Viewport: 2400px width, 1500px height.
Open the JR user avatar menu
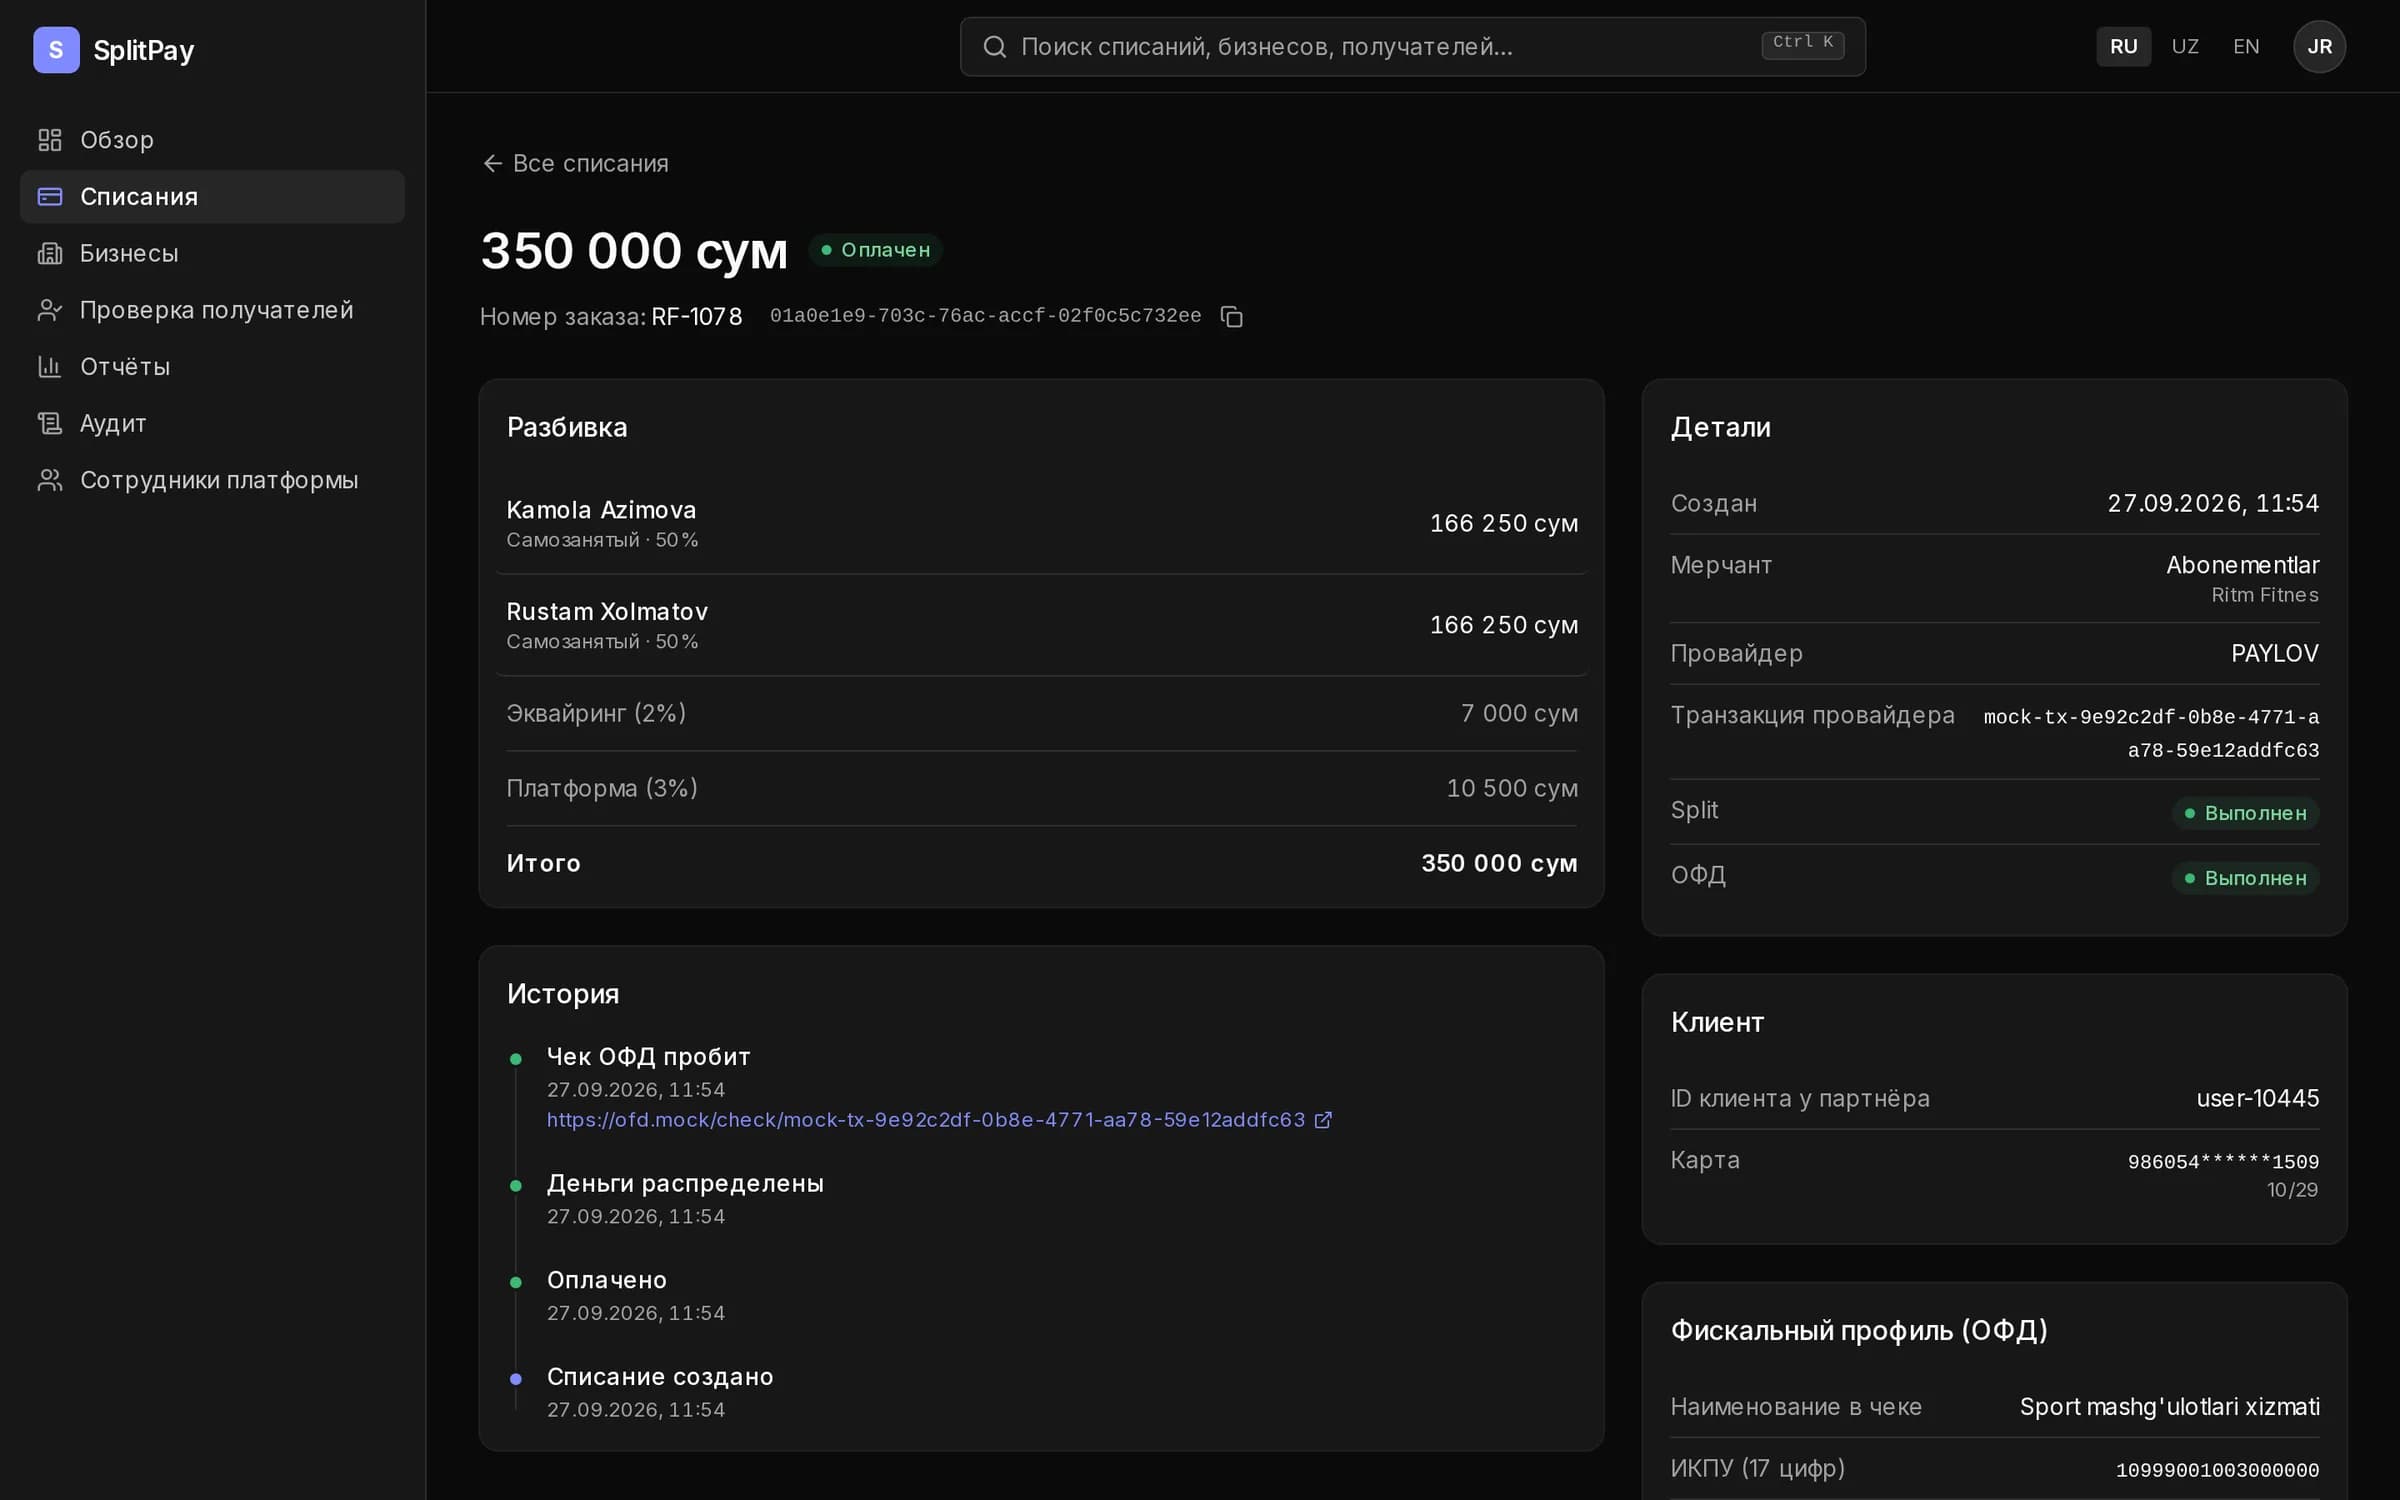point(2319,47)
